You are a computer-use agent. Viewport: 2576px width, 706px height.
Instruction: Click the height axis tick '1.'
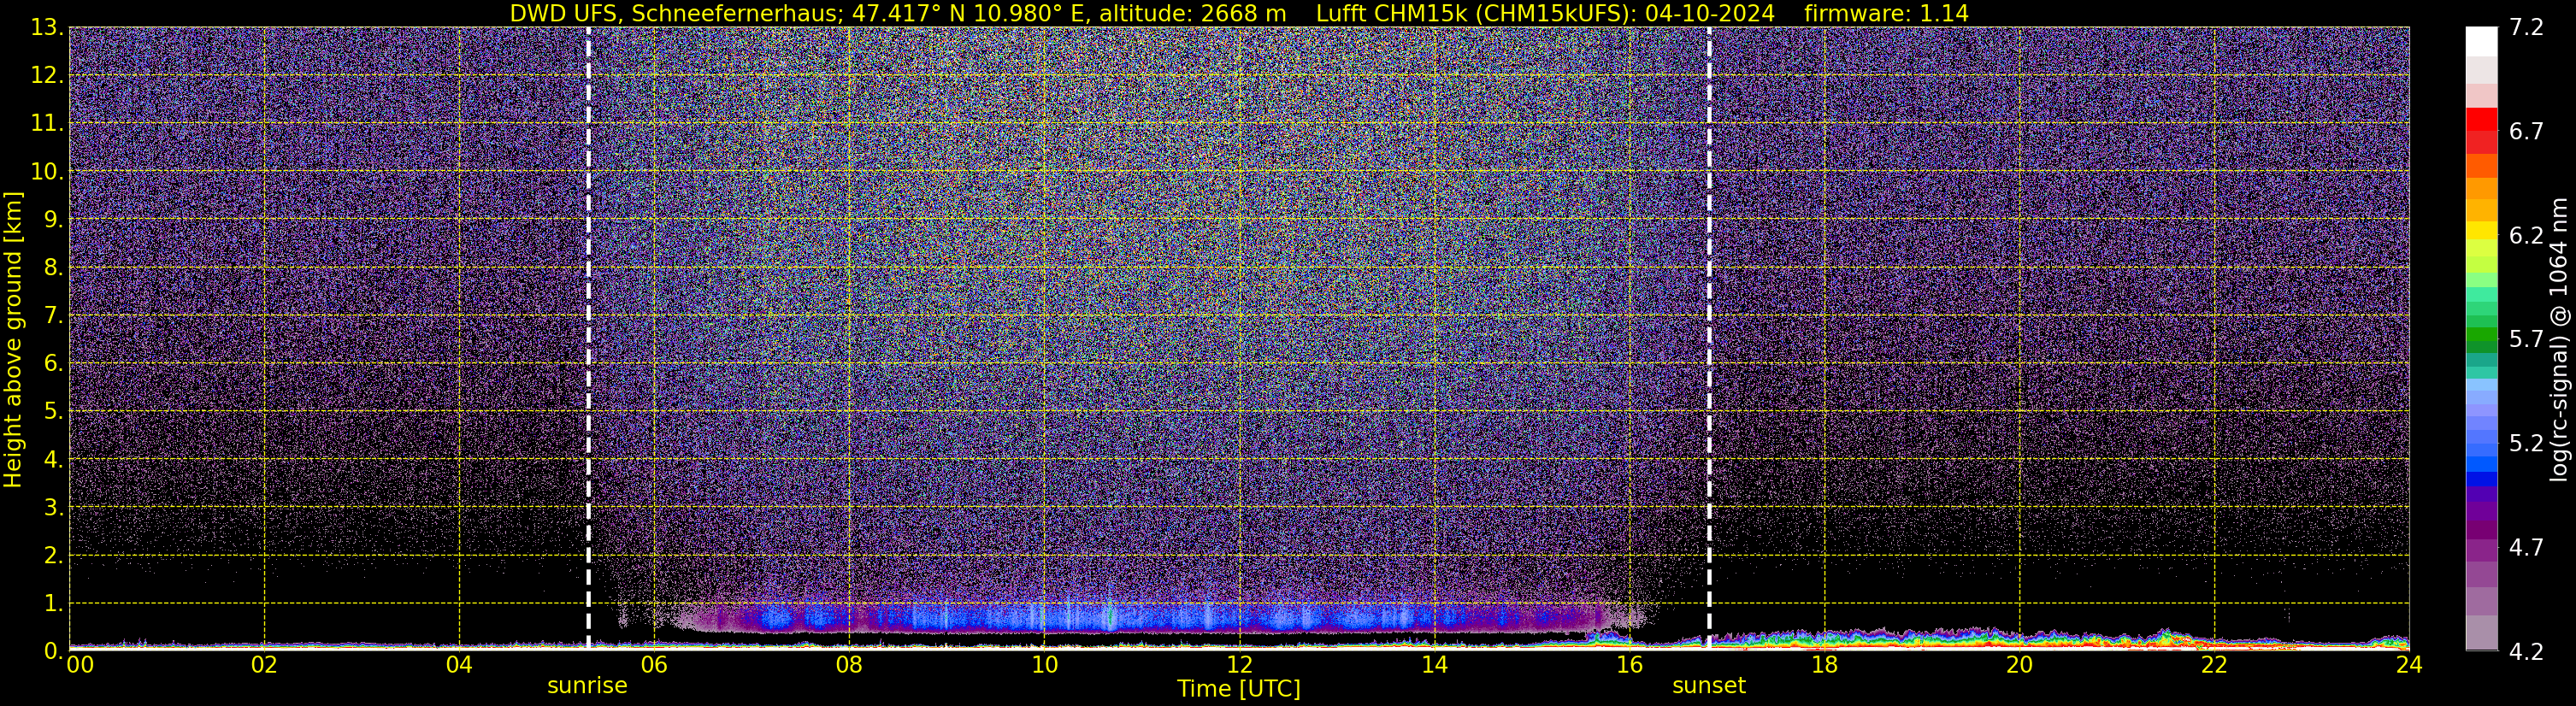(x=53, y=604)
